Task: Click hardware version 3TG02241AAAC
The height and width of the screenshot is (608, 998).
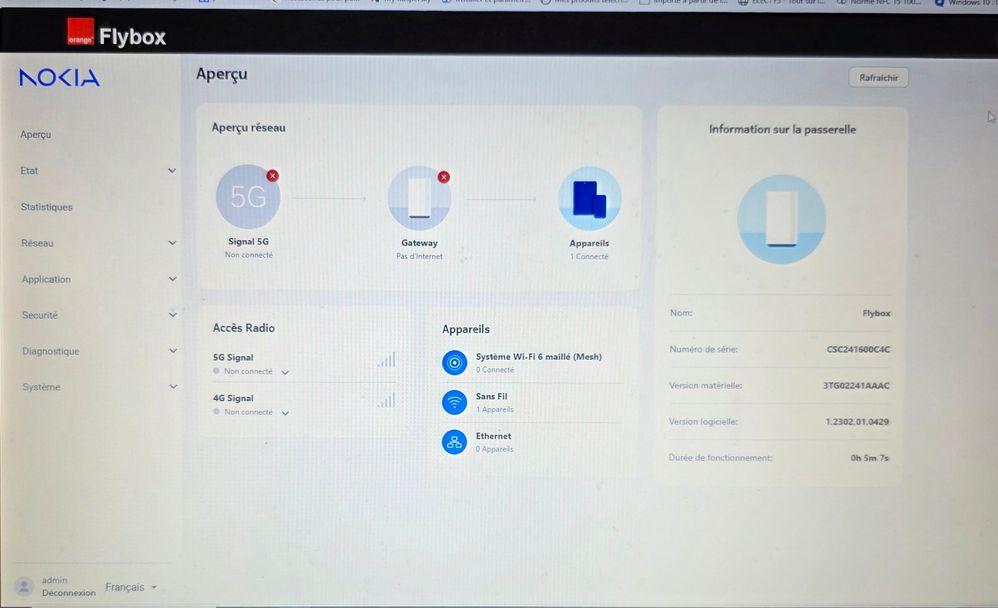Action: 856,385
